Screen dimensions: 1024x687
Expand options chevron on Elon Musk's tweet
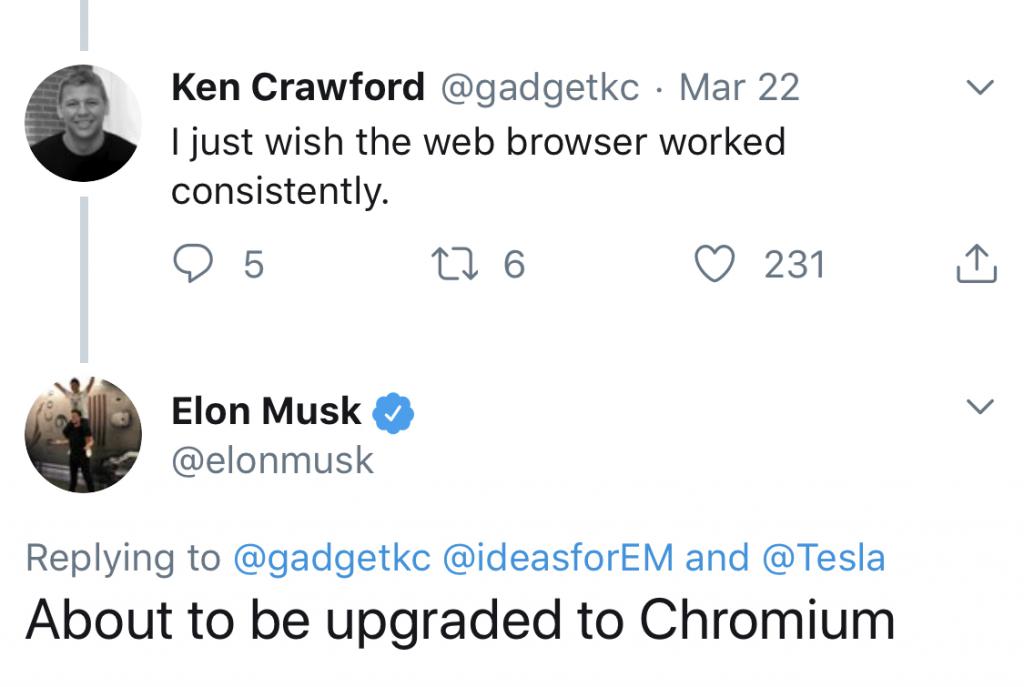(x=980, y=406)
